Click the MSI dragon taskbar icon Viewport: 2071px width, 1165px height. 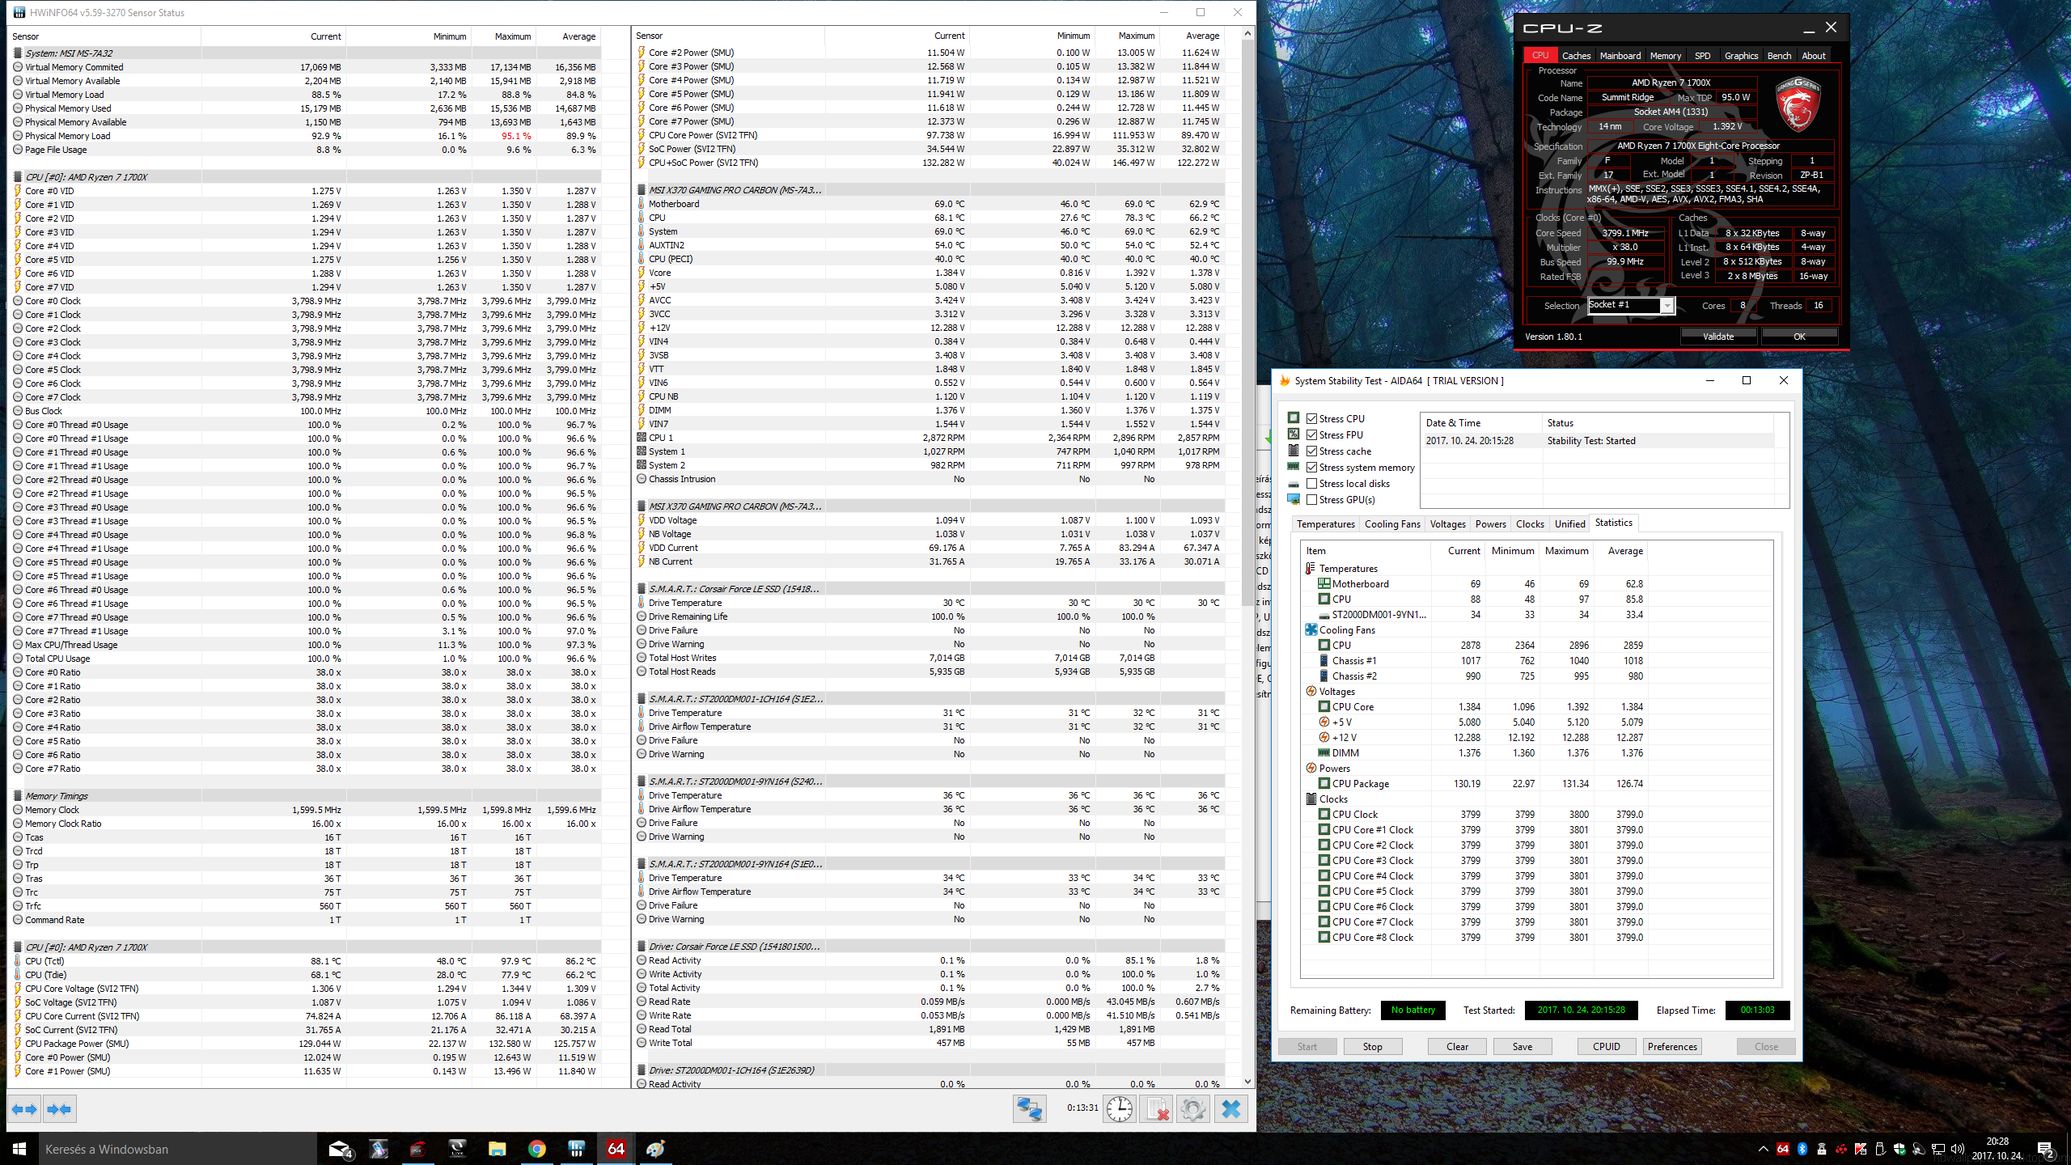[x=417, y=1149]
